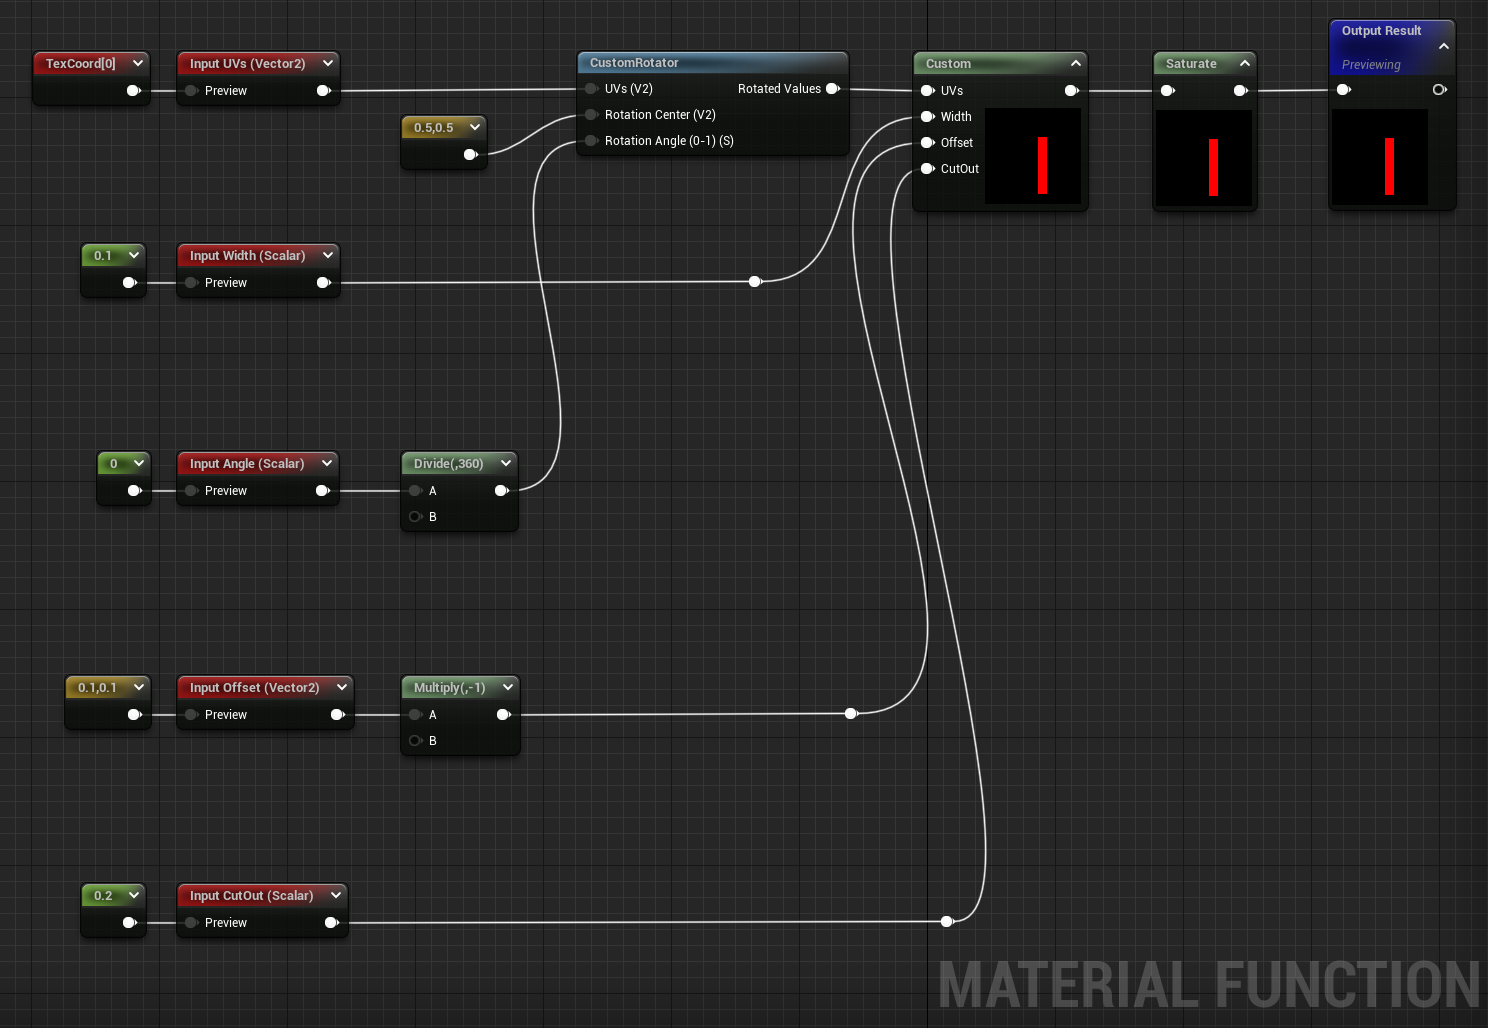Click the UVs input pin on the Custom node
The height and width of the screenshot is (1028, 1488).
pyautogui.click(x=929, y=90)
